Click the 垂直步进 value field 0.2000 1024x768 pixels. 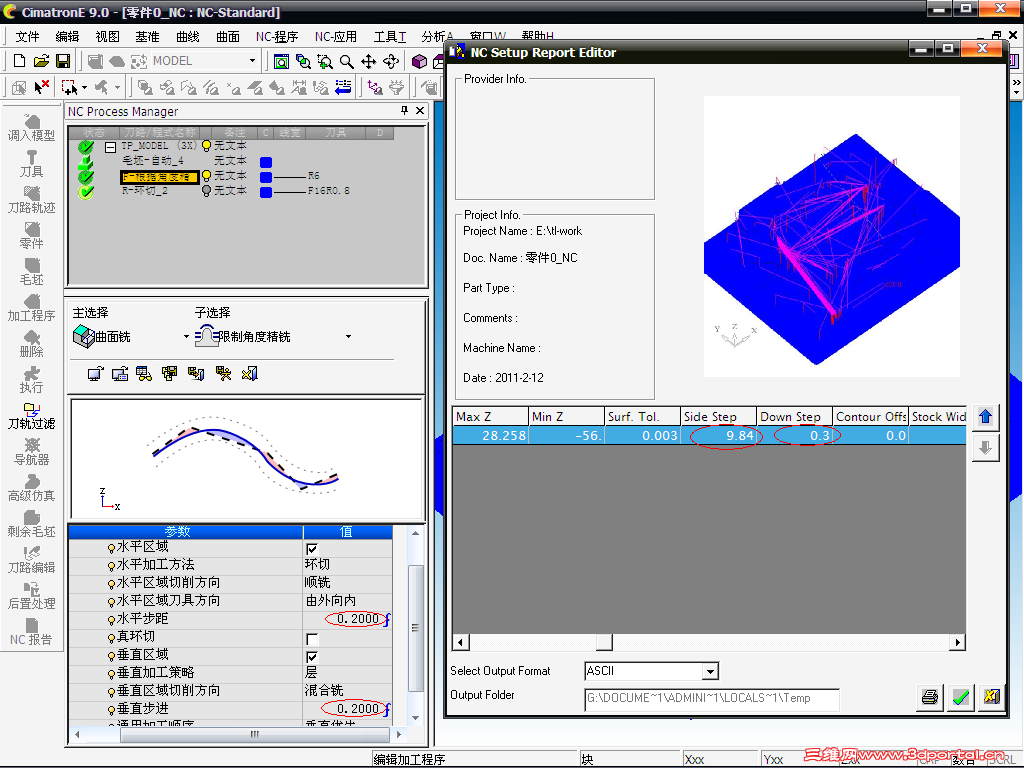(x=347, y=709)
